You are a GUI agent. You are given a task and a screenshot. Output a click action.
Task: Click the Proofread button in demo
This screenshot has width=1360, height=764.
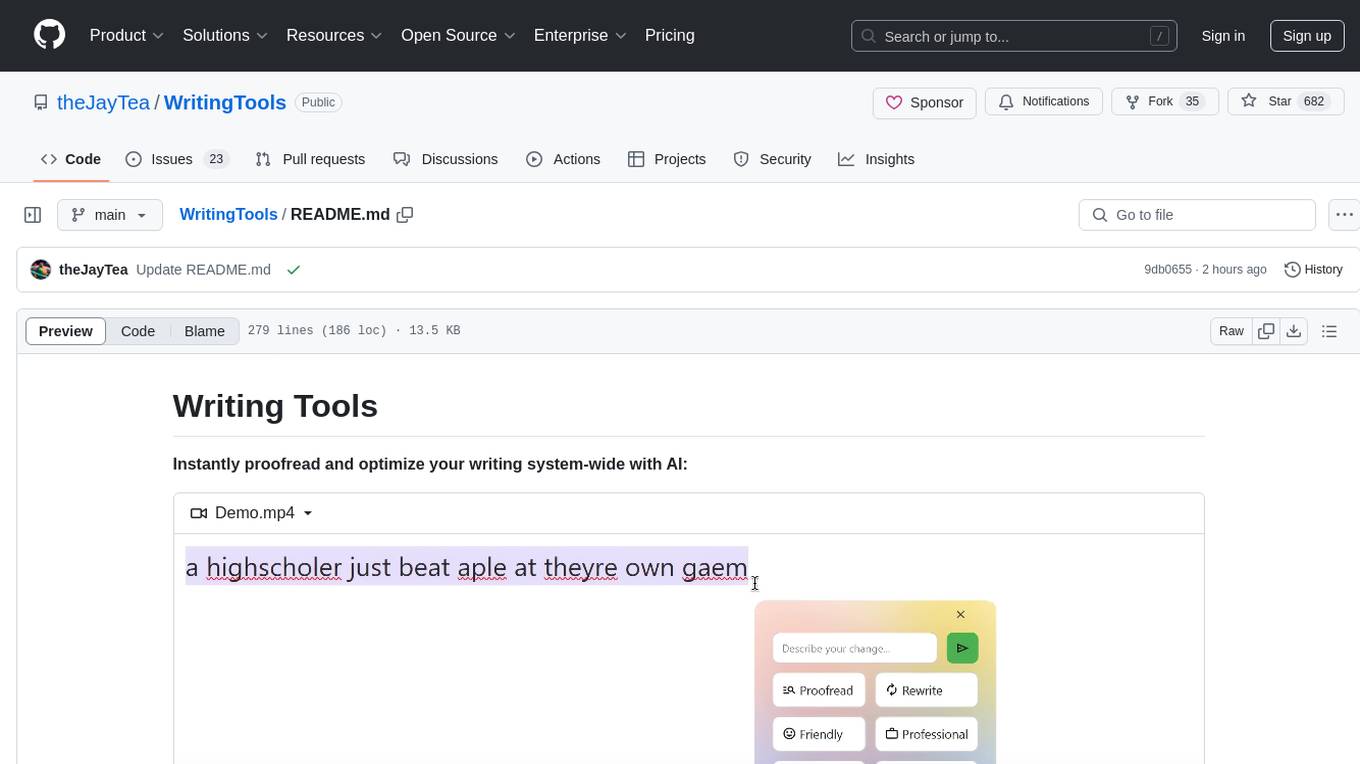click(819, 690)
